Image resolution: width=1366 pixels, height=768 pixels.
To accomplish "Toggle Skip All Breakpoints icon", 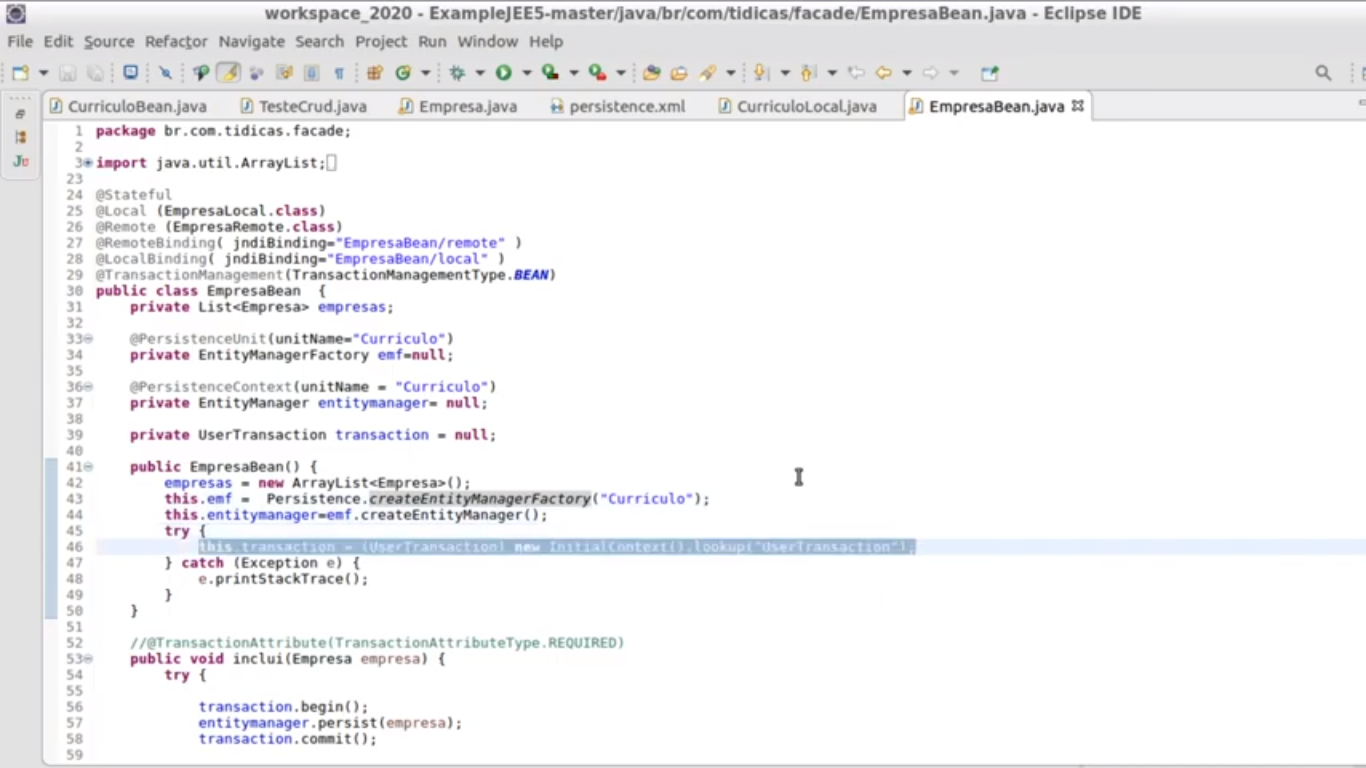I will point(166,73).
